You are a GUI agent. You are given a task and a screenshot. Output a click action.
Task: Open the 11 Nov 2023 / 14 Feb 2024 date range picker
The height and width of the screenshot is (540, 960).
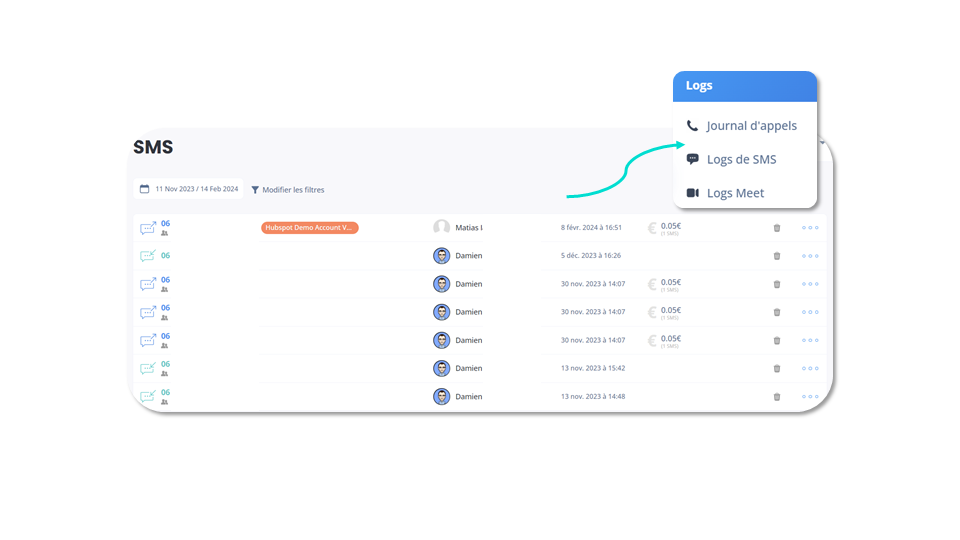pyautogui.click(x=189, y=189)
